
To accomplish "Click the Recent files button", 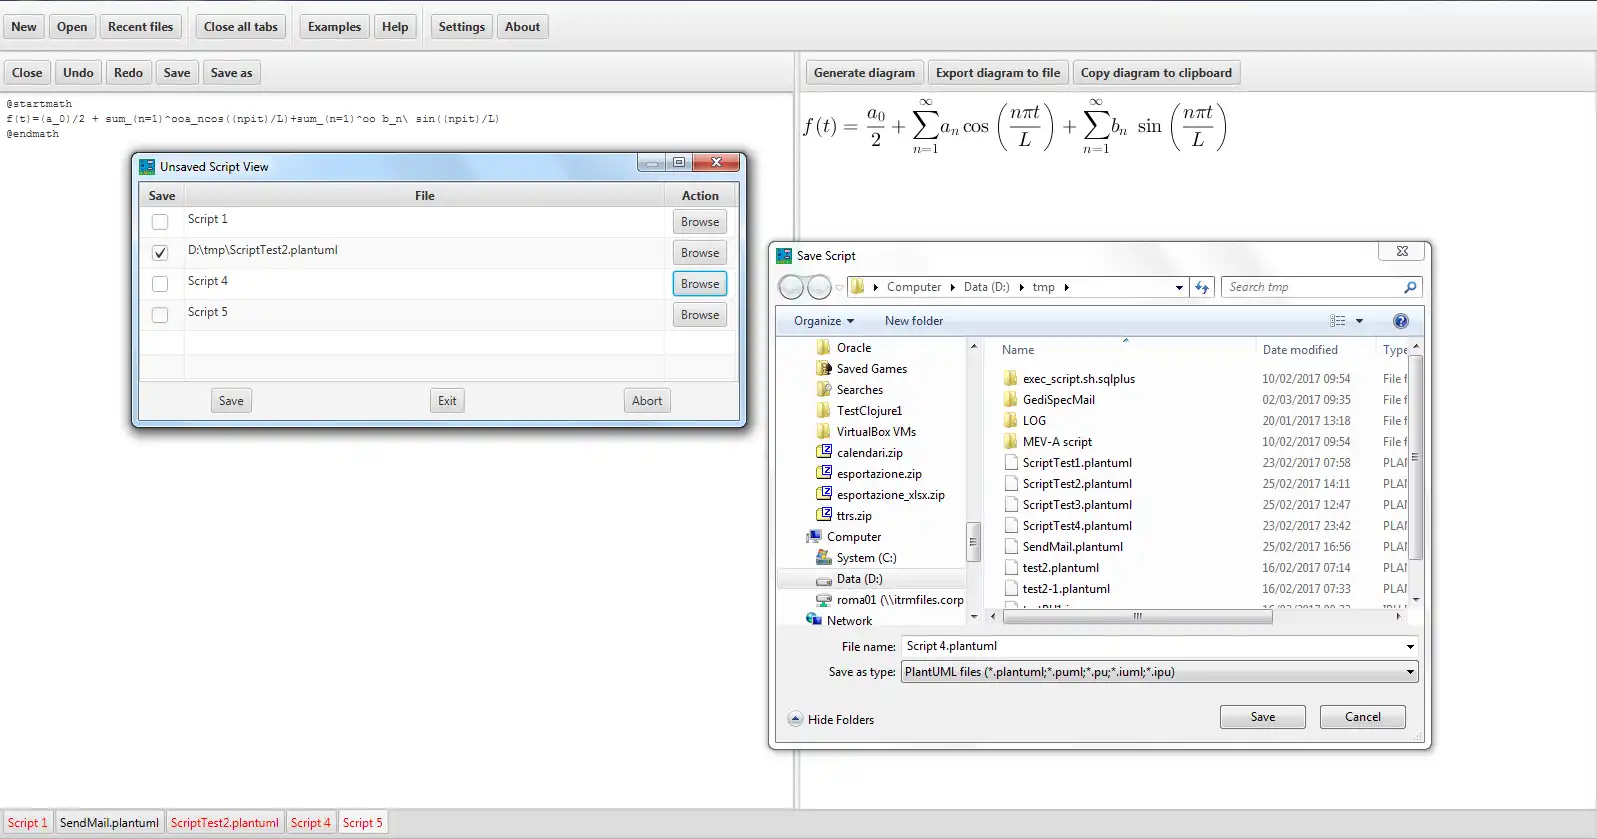I will (x=140, y=27).
